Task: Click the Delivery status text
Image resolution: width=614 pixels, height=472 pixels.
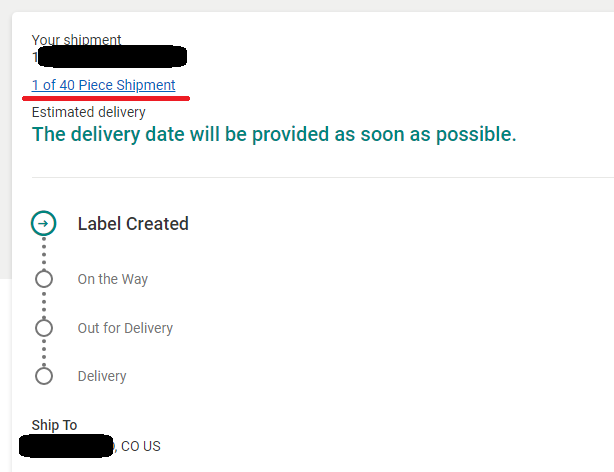Action: [102, 376]
